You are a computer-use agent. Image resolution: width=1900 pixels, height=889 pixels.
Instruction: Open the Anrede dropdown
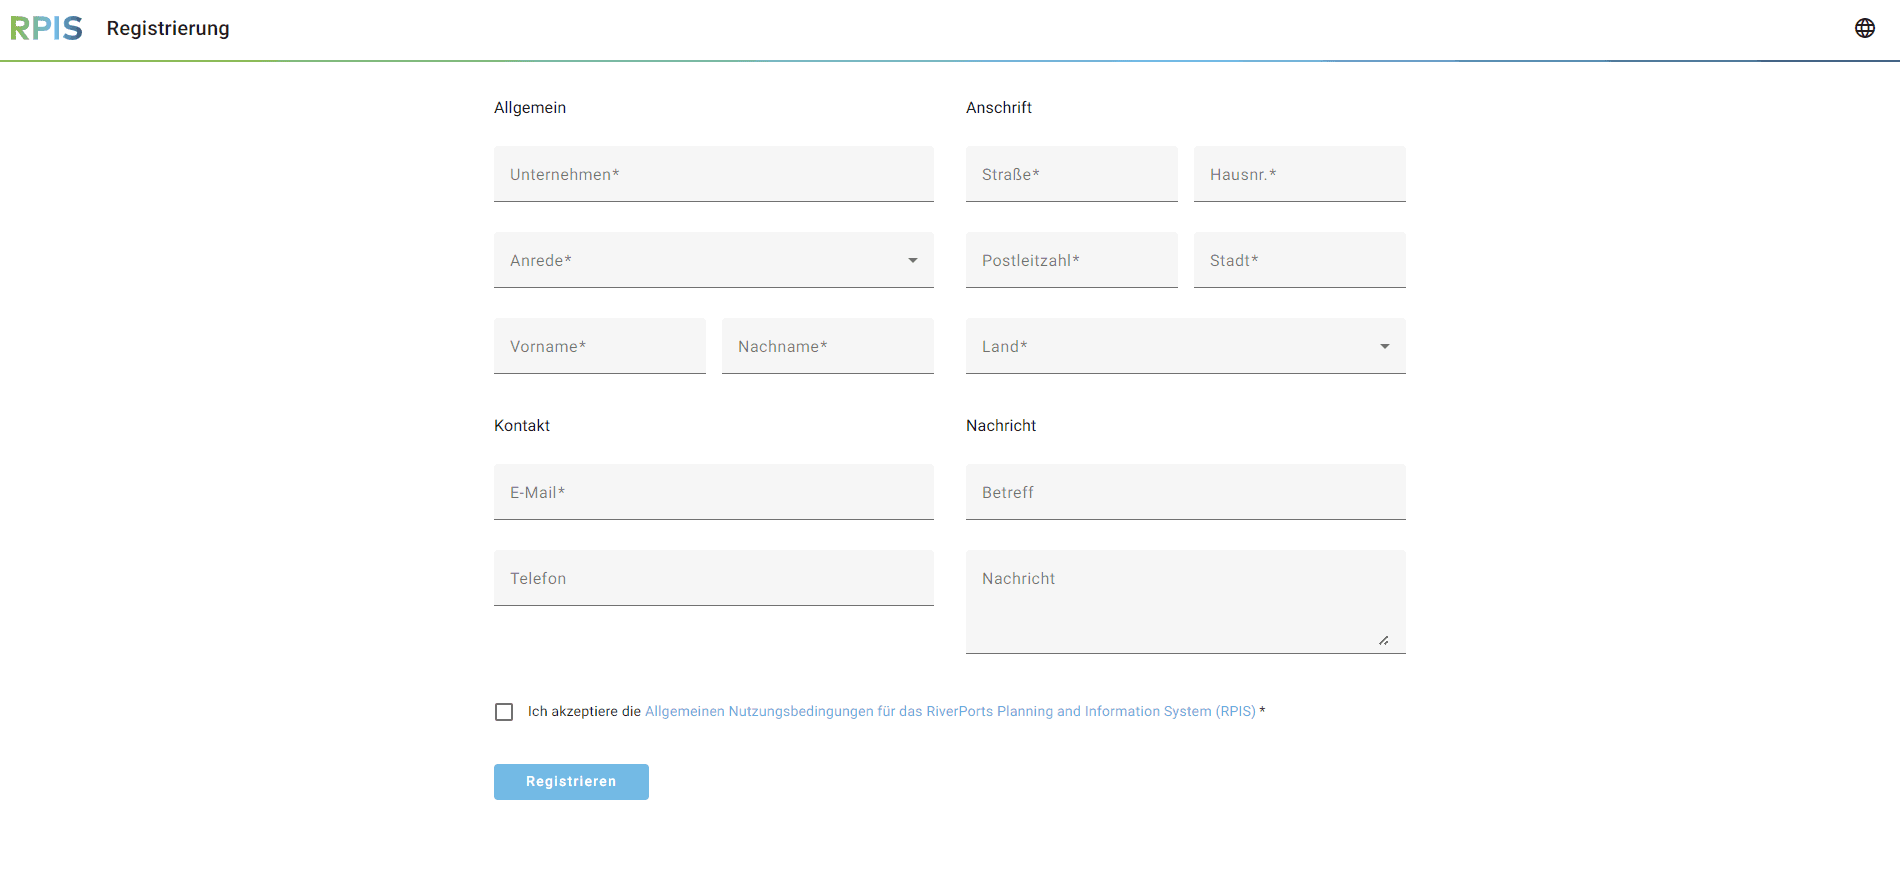714,260
